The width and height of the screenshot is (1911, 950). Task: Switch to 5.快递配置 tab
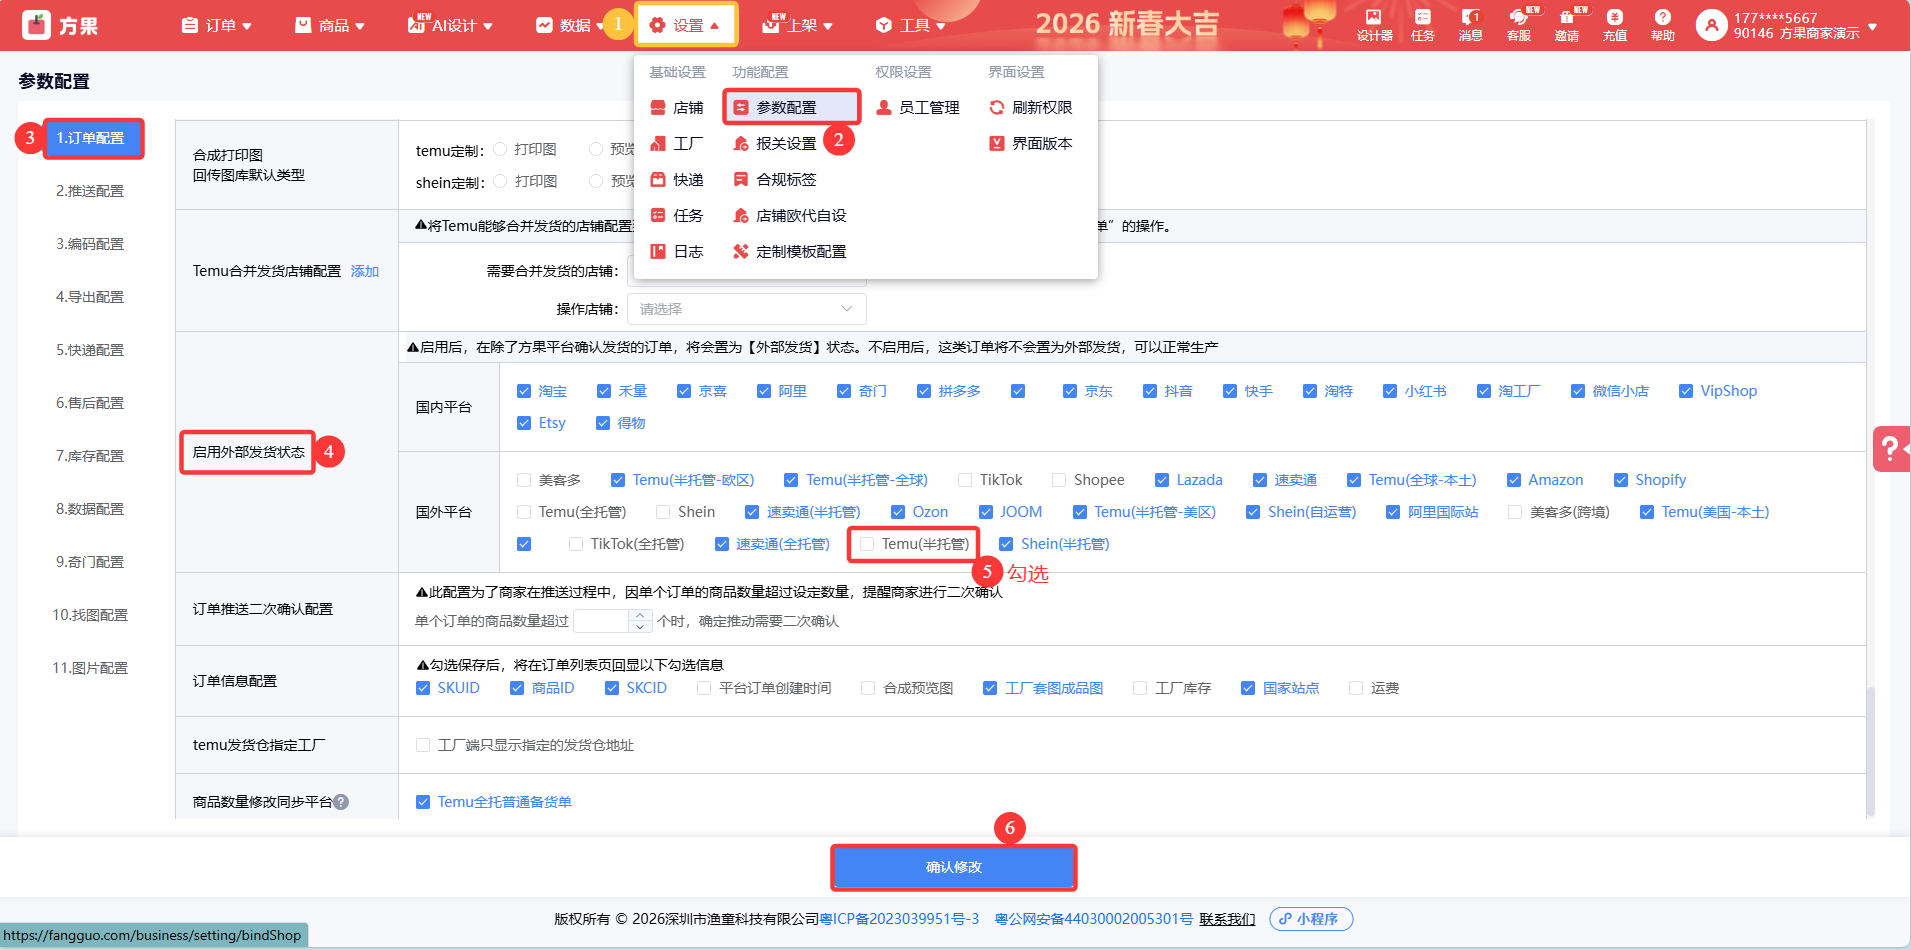[x=90, y=350]
